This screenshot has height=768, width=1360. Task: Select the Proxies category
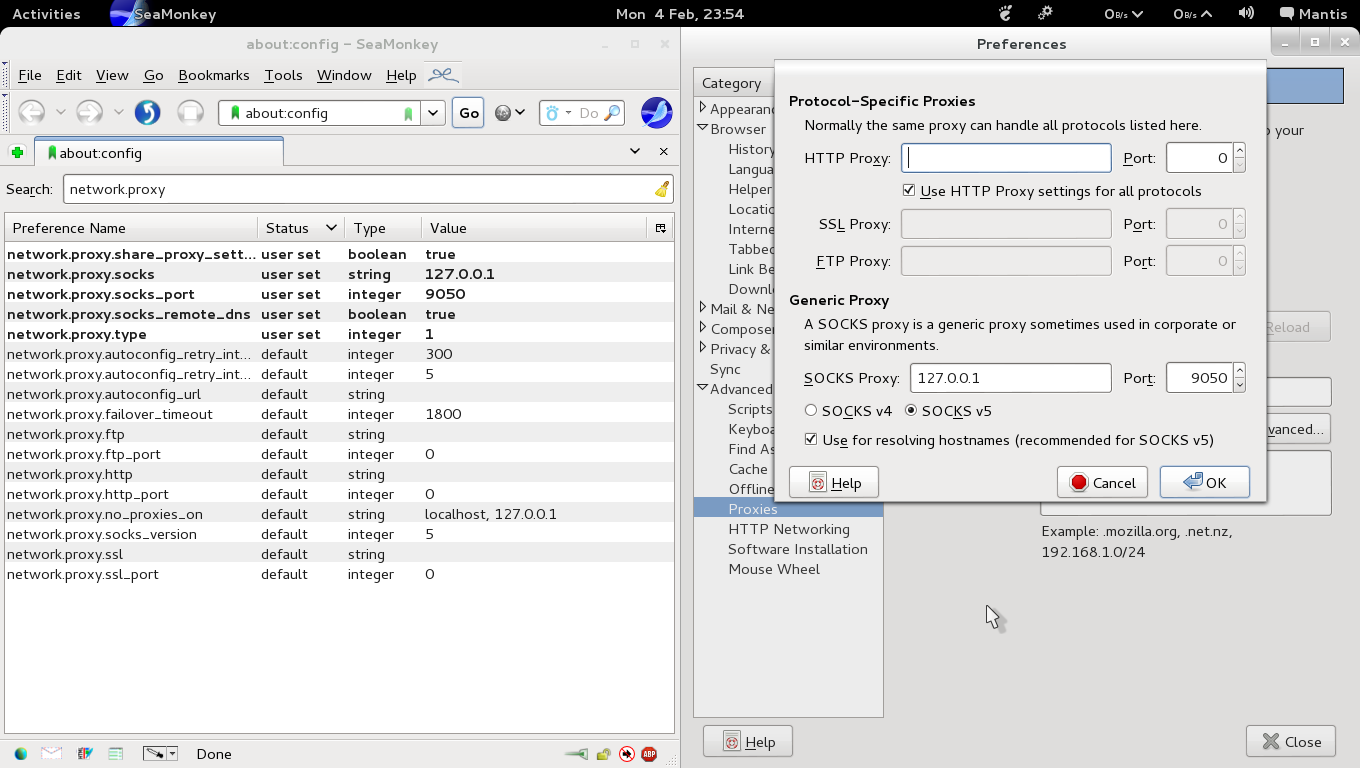(788, 509)
